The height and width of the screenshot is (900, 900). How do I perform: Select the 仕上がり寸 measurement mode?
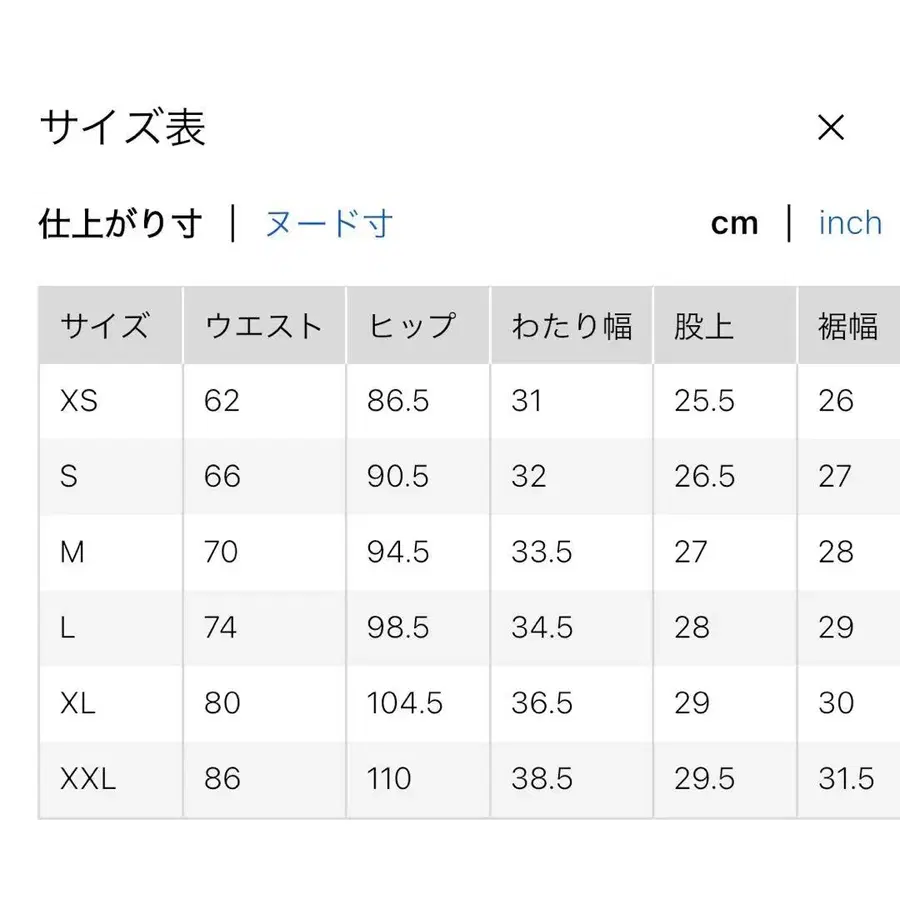click(x=120, y=222)
